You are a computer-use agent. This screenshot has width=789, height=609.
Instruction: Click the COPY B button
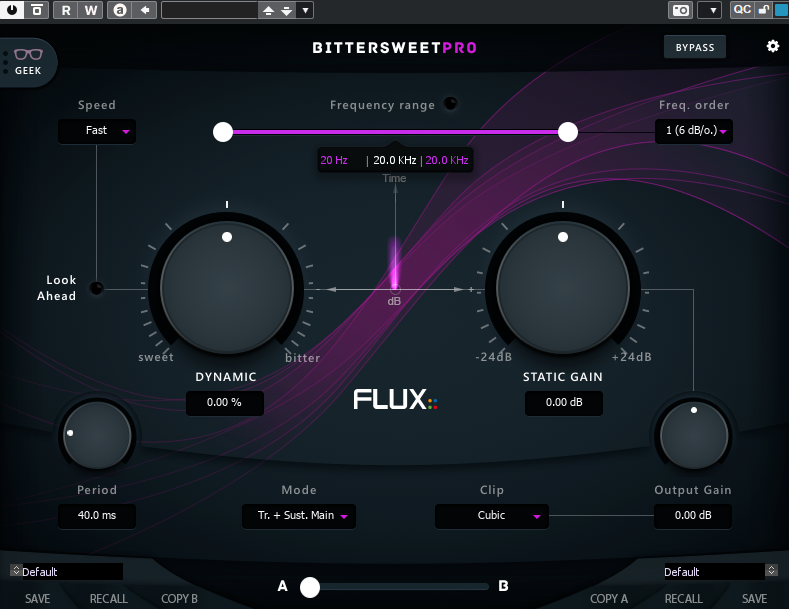(x=179, y=598)
